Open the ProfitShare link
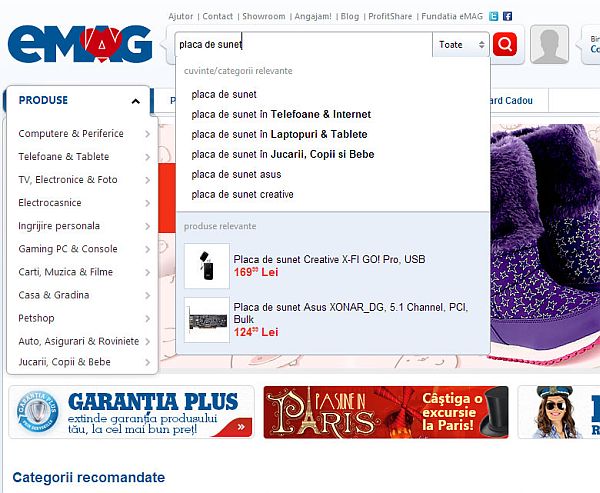 coord(390,16)
